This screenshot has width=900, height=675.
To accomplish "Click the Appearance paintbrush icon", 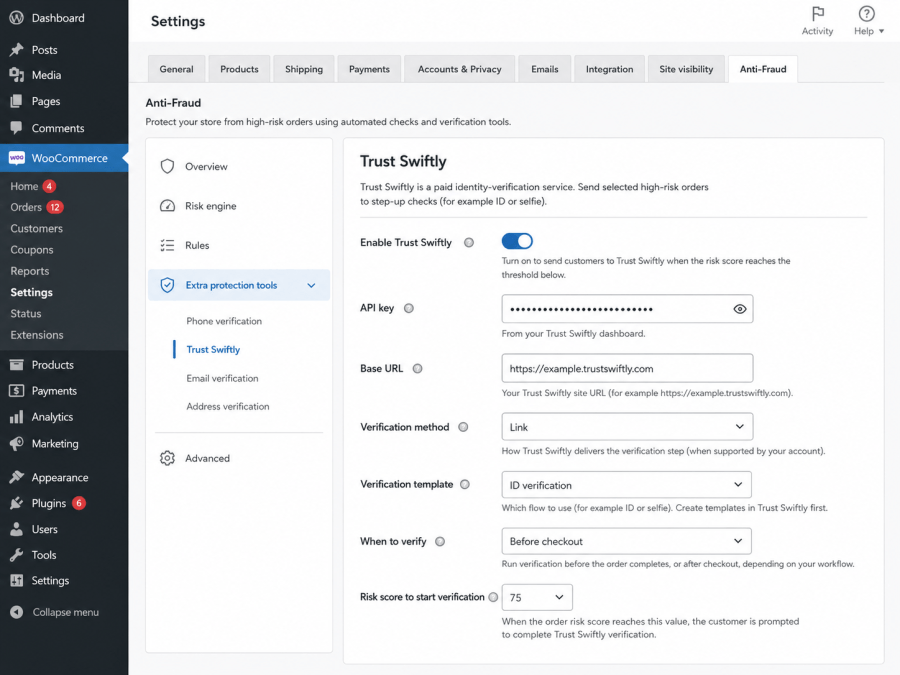I will [x=17, y=477].
